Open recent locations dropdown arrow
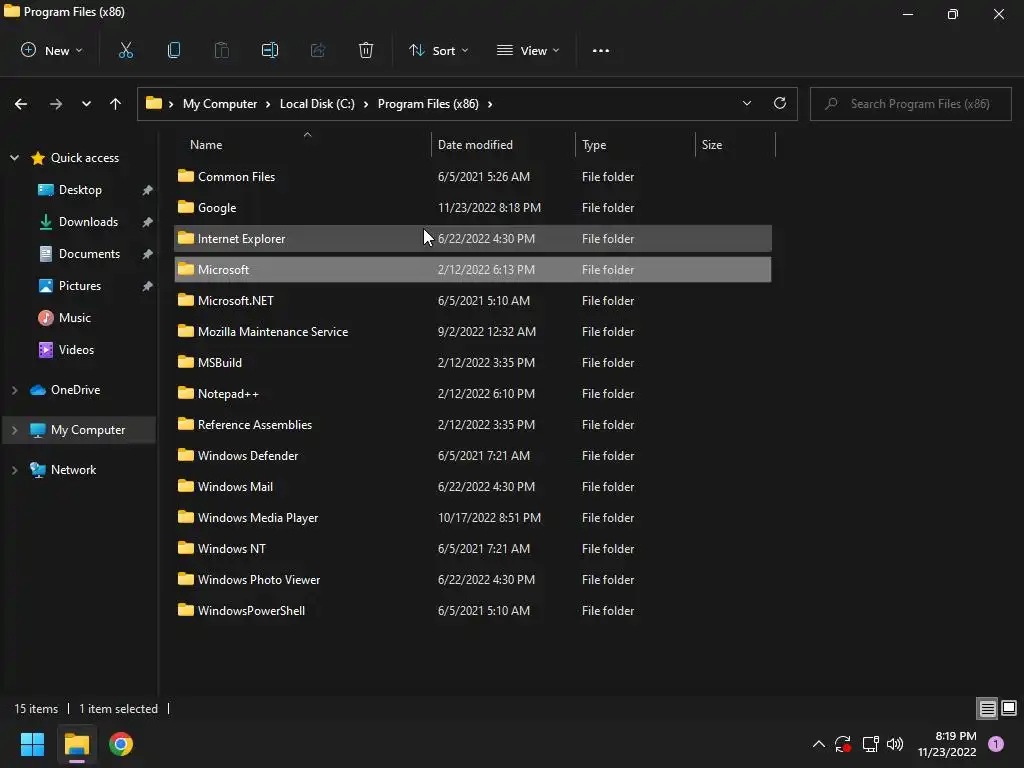Viewport: 1024px width, 768px height. [86, 104]
